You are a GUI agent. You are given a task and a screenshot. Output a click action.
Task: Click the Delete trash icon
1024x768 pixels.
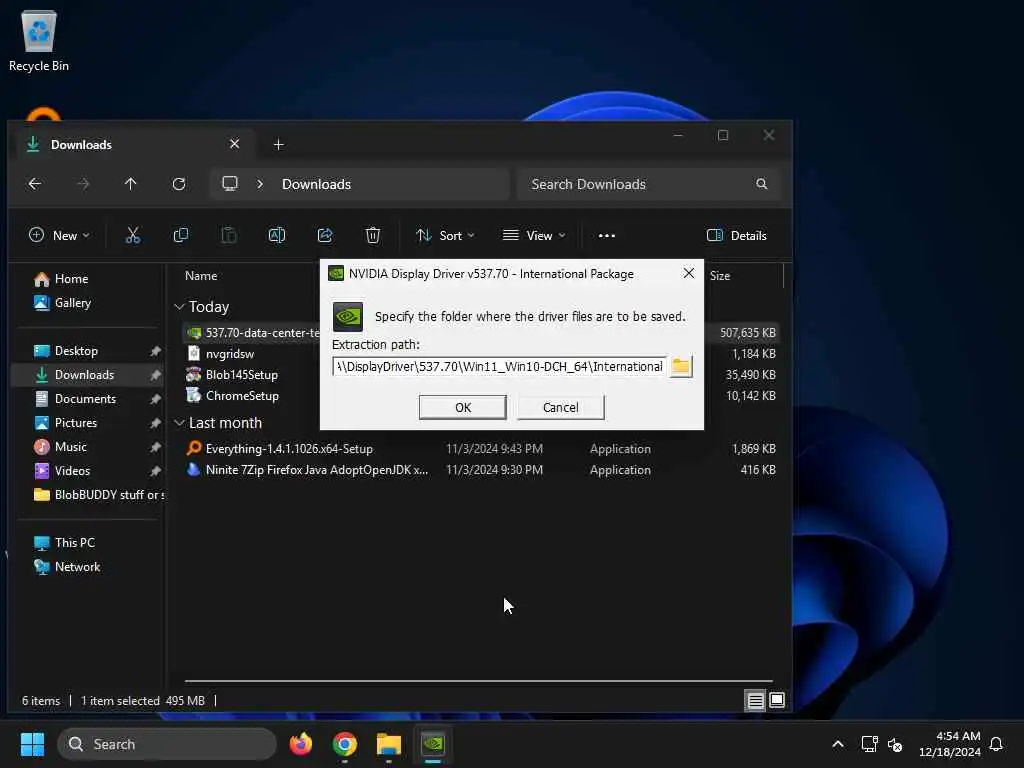click(373, 235)
